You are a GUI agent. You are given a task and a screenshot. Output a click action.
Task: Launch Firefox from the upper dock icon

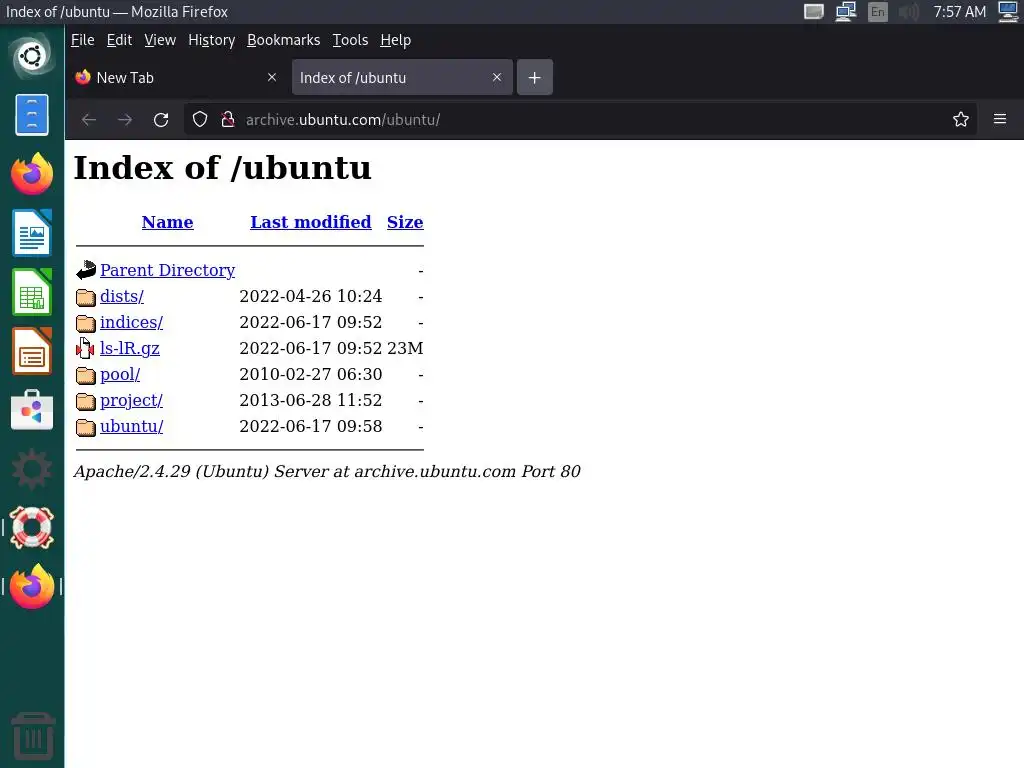31,174
